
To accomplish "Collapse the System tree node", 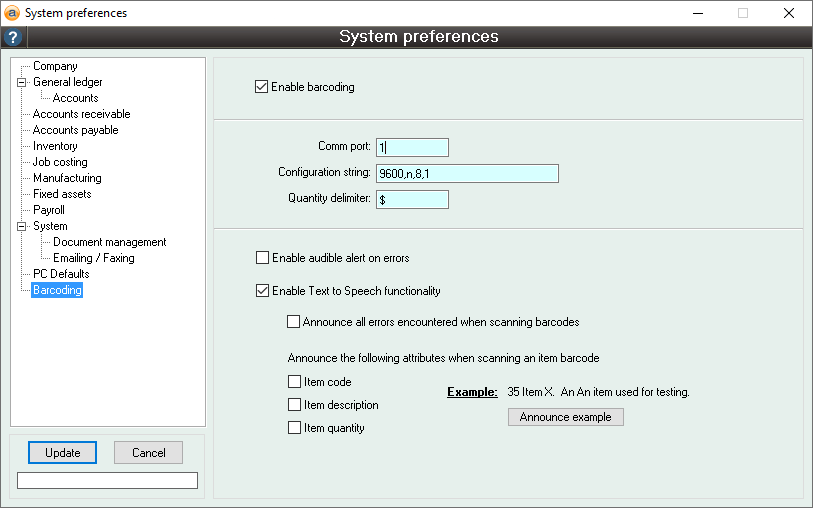I will [20, 226].
